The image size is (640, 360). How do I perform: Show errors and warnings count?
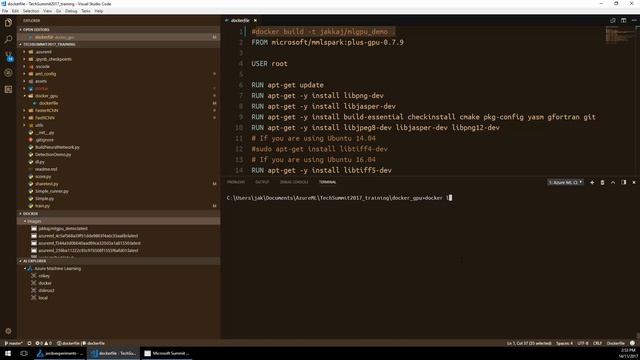coord(44,343)
